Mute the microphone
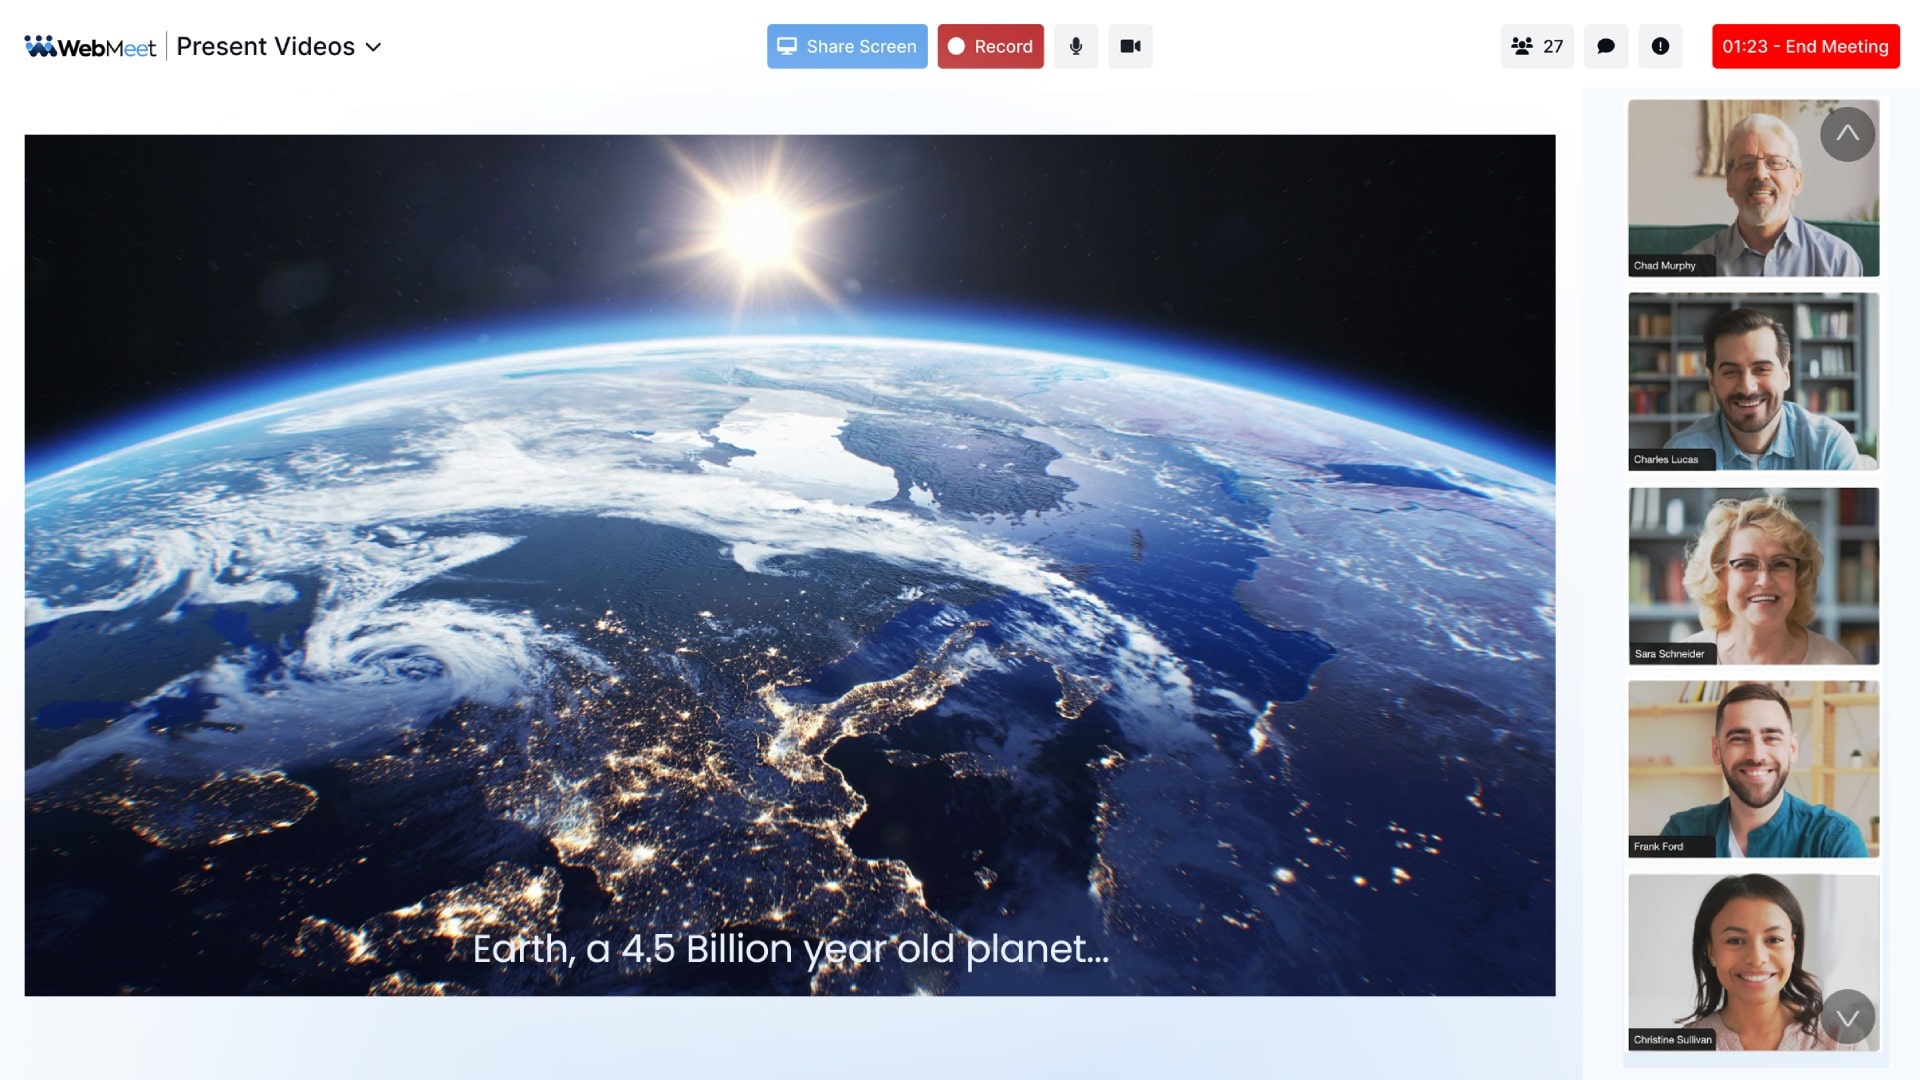Image resolution: width=1920 pixels, height=1080 pixels. (1076, 46)
